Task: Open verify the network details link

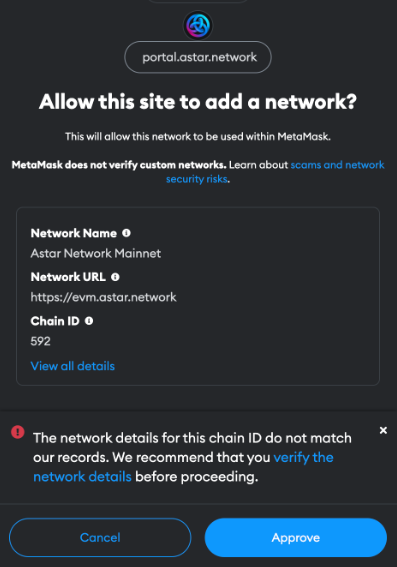Action: pyautogui.click(x=183, y=467)
